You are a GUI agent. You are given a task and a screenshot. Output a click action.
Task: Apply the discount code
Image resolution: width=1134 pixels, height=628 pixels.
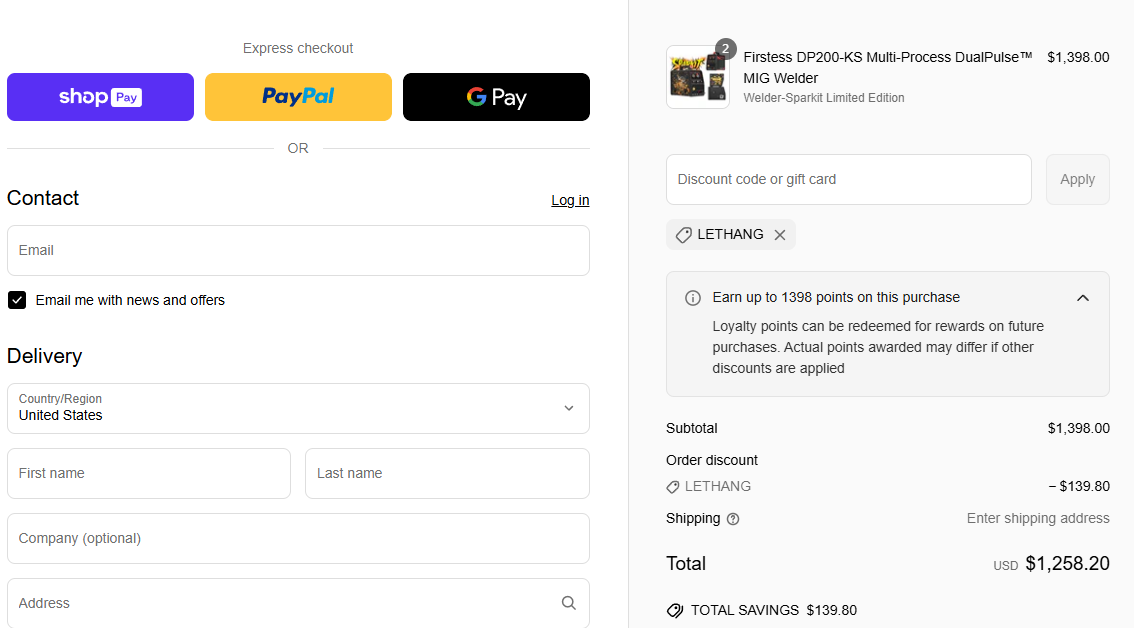point(1077,179)
